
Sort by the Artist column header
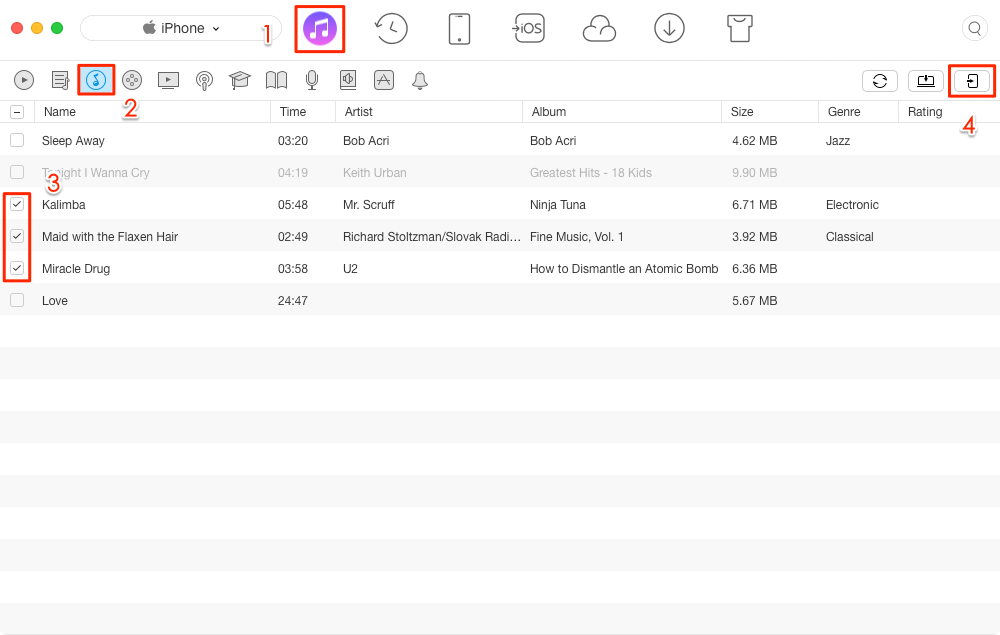tap(429, 112)
